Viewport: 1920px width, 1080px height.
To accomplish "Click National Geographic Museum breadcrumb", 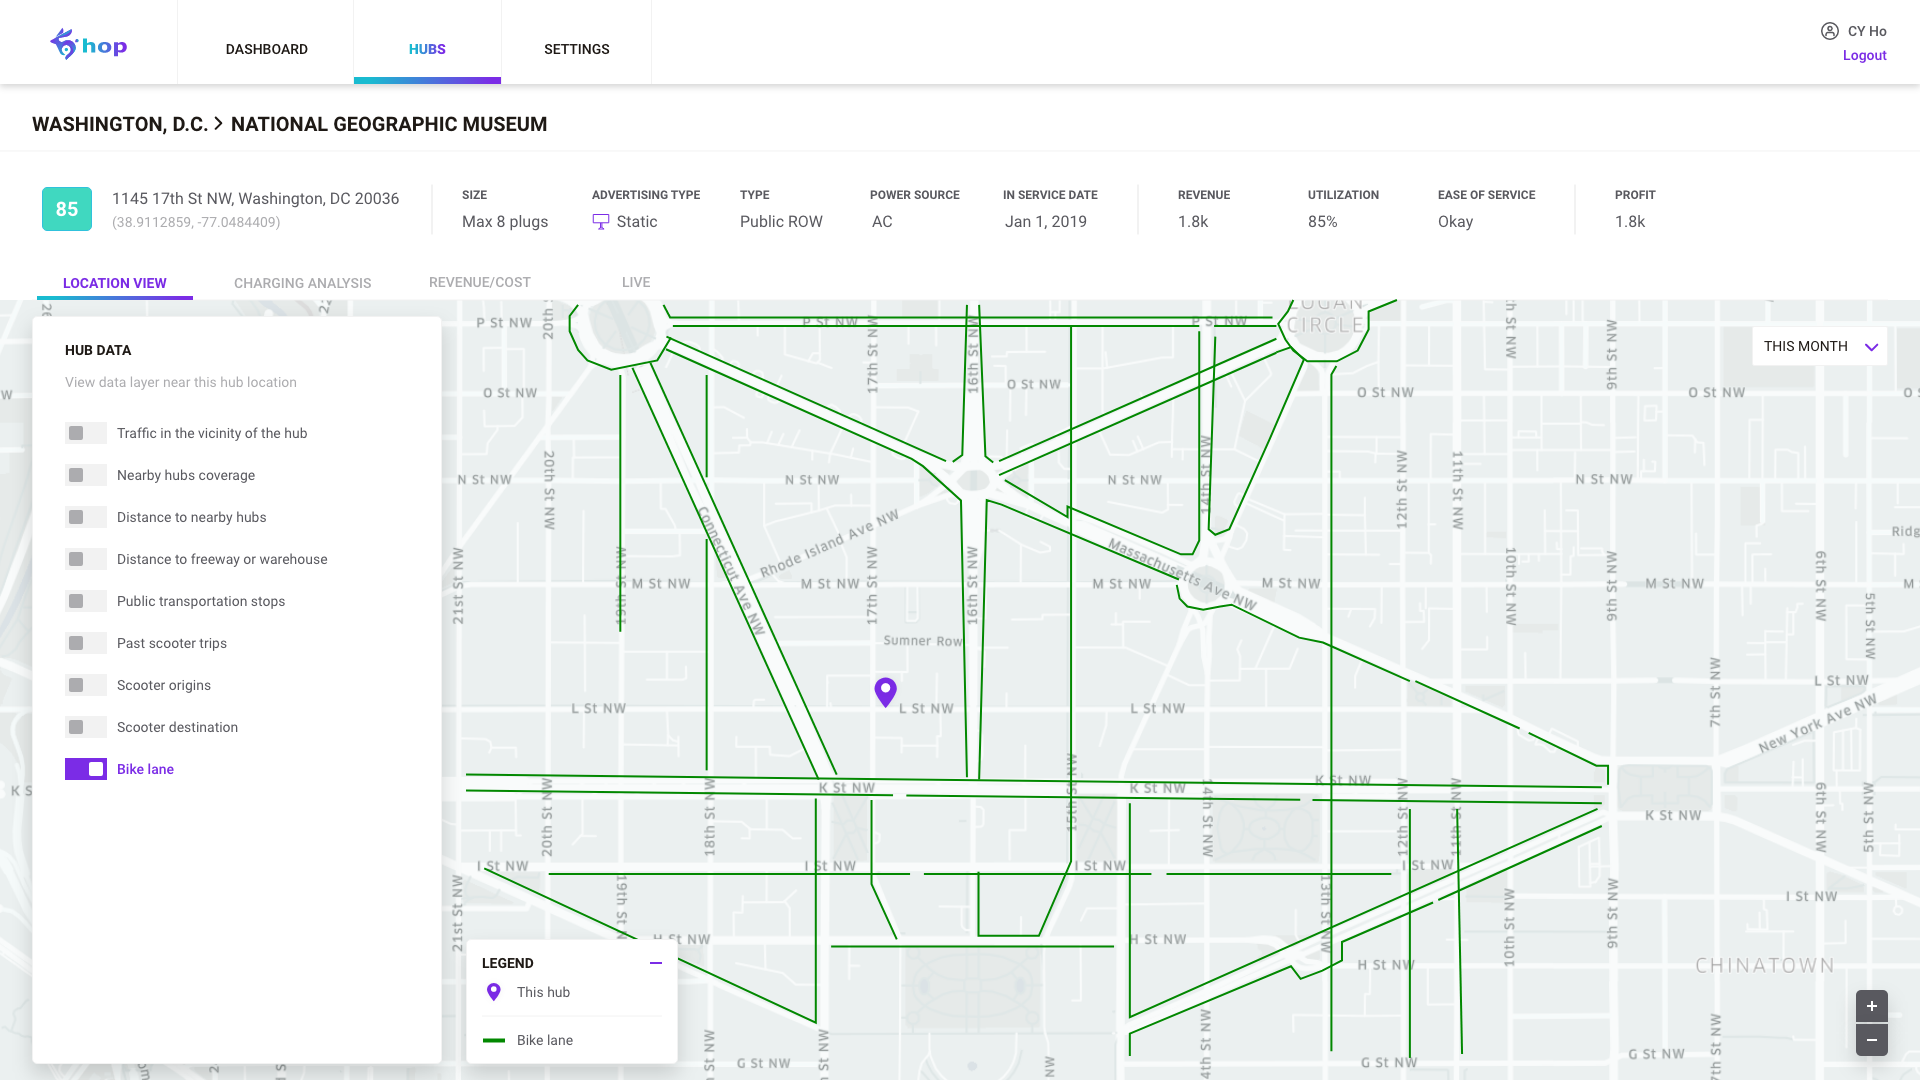I will [x=389, y=124].
